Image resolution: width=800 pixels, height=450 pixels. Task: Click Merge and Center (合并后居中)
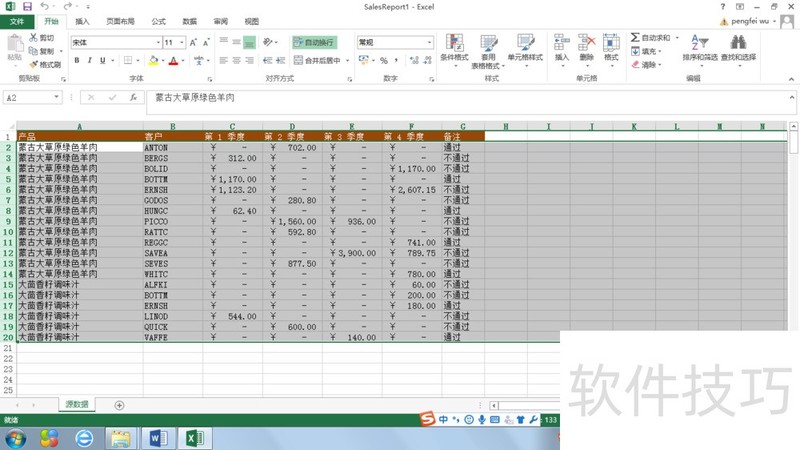pos(317,60)
